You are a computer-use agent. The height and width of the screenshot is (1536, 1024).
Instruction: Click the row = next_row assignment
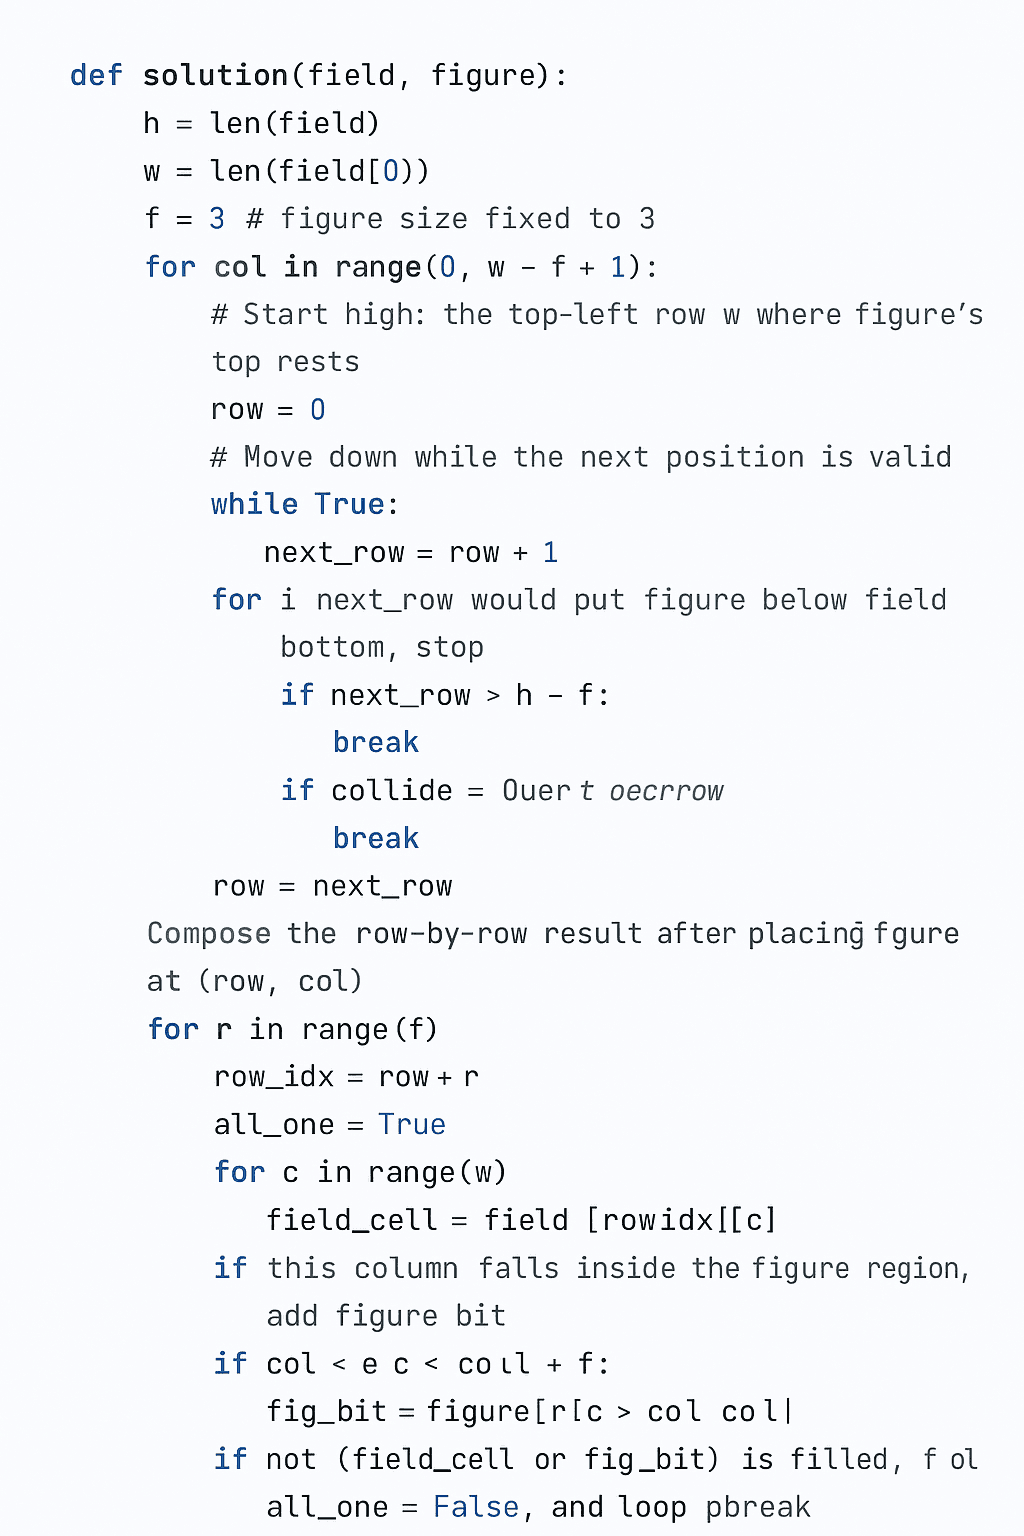pos(332,886)
